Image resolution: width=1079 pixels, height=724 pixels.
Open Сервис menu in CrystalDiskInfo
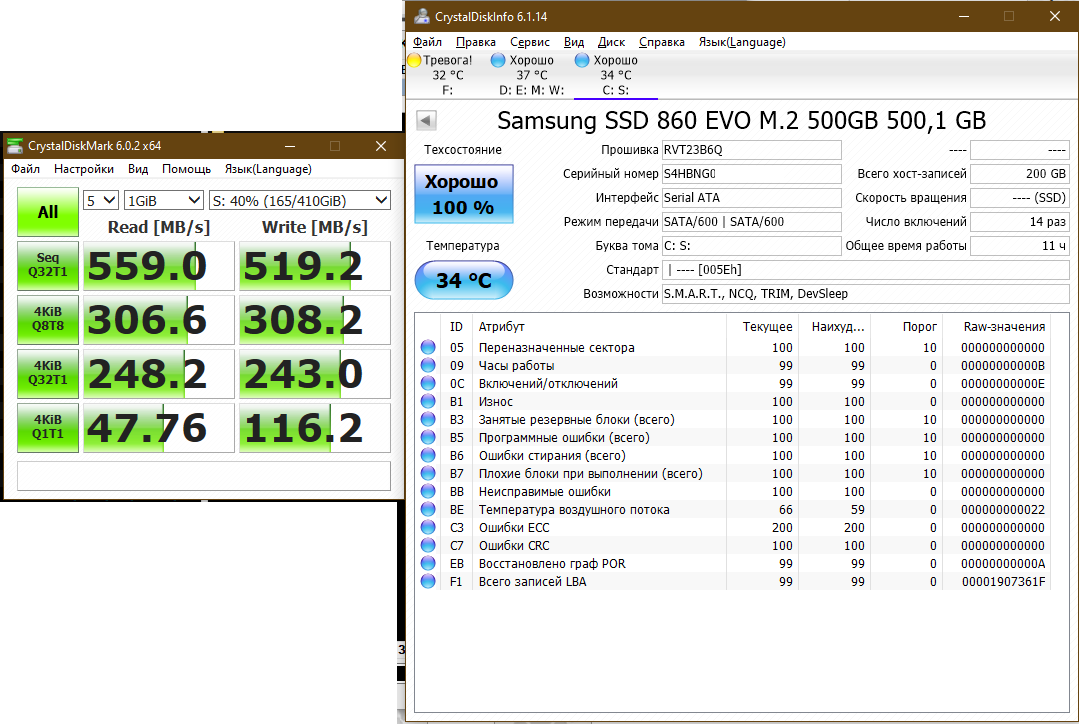530,42
